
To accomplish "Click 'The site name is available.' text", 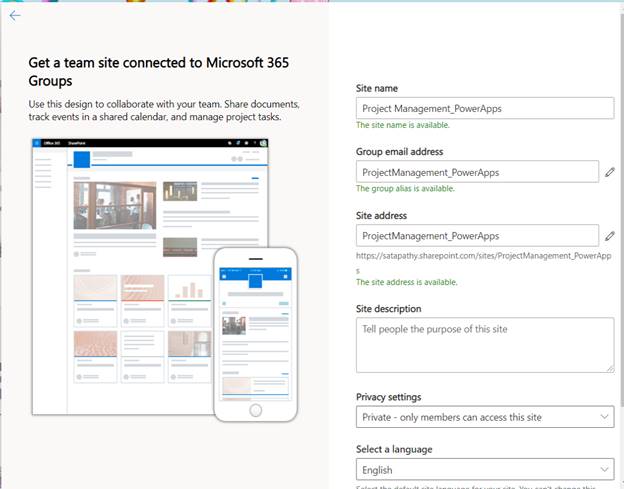I will 403,125.
